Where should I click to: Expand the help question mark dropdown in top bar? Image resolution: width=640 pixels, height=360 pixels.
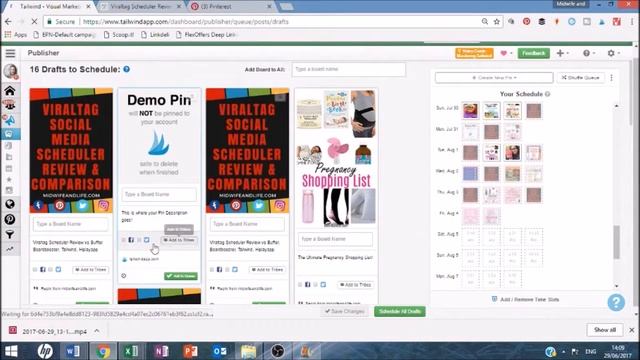click(x=589, y=53)
